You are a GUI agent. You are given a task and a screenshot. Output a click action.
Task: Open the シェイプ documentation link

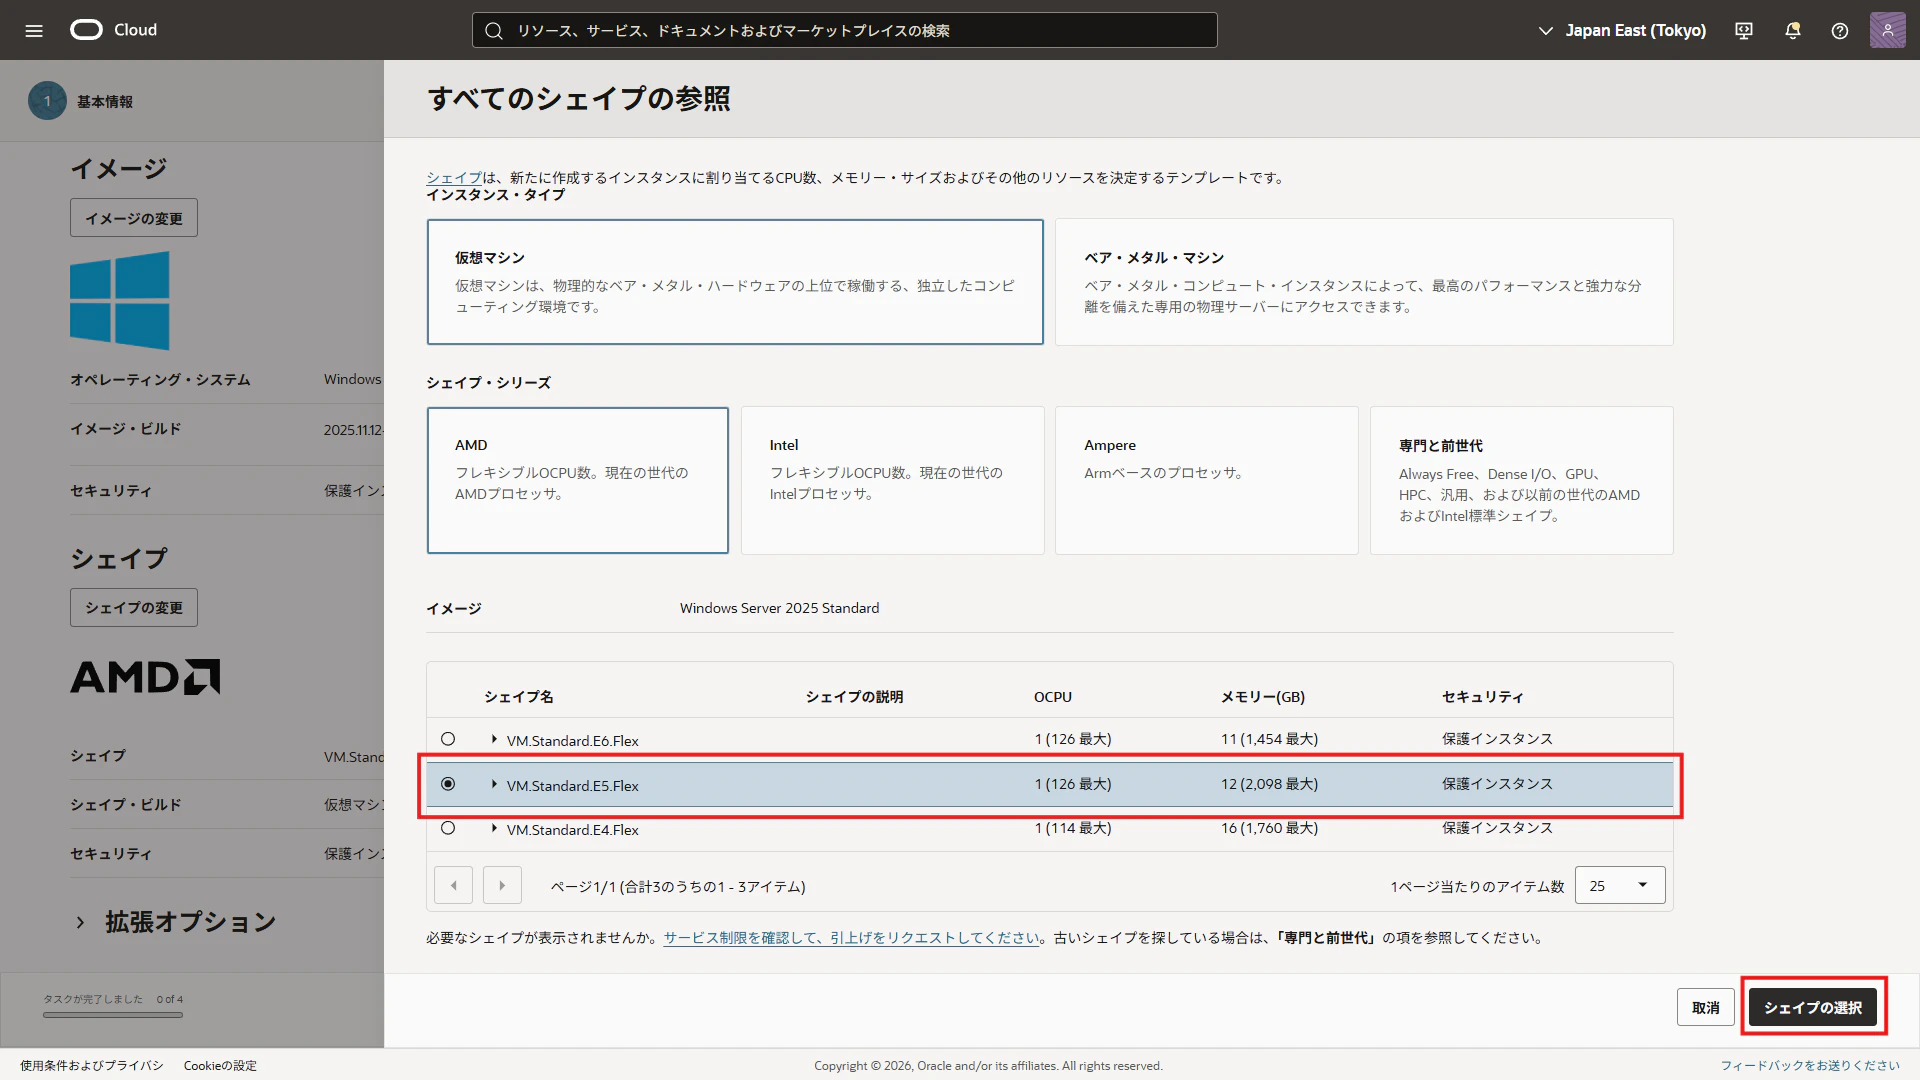pyautogui.click(x=454, y=178)
